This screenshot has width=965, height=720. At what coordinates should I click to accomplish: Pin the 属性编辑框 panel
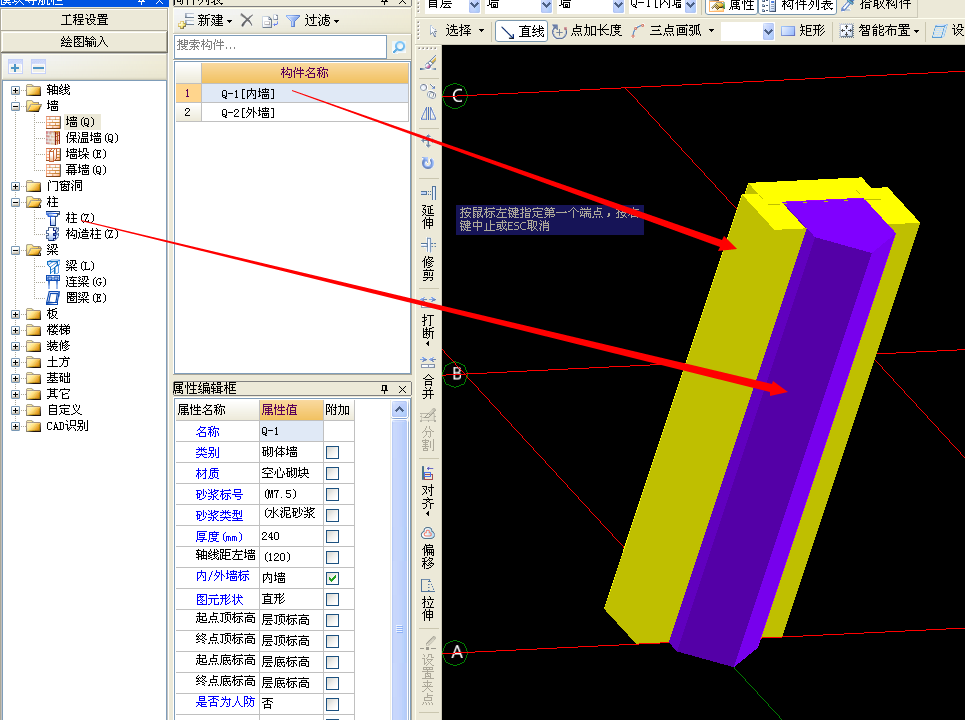pos(385,388)
